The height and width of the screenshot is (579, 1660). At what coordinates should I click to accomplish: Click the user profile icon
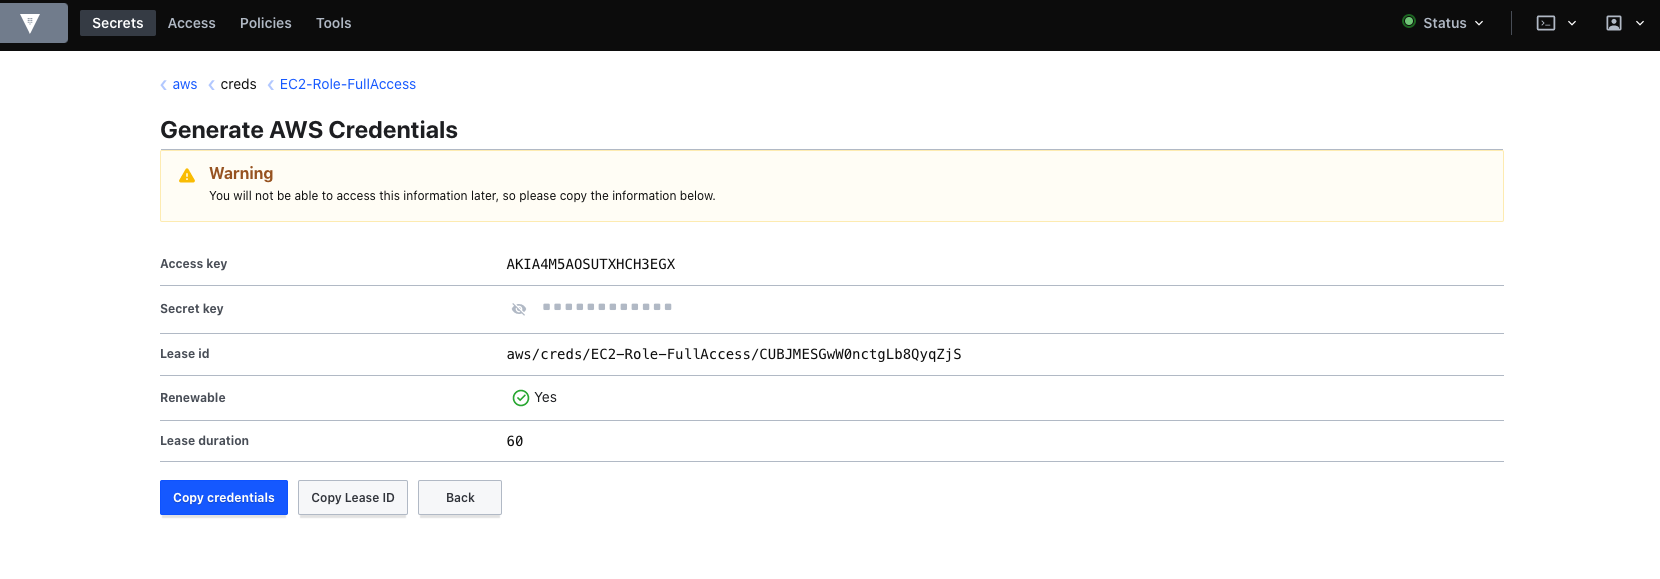(x=1613, y=23)
